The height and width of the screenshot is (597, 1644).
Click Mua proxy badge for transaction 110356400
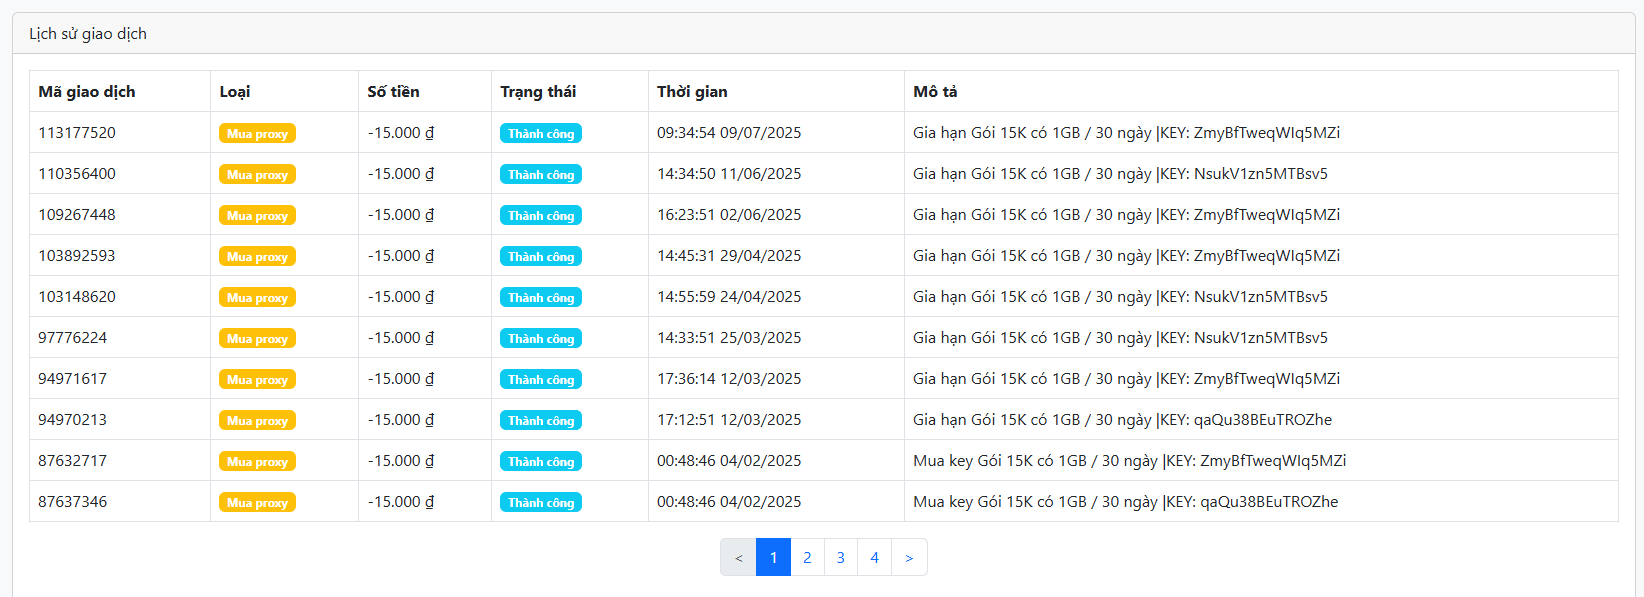pyautogui.click(x=257, y=174)
